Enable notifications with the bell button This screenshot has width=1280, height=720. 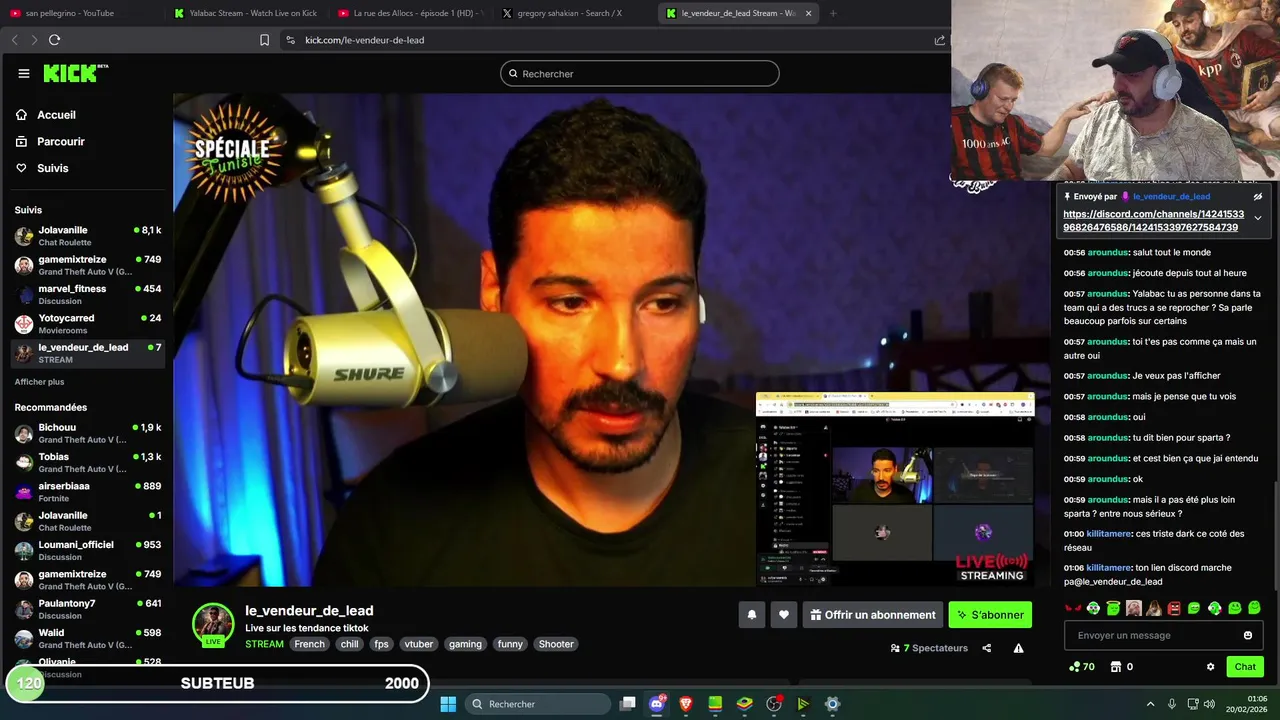pos(752,615)
